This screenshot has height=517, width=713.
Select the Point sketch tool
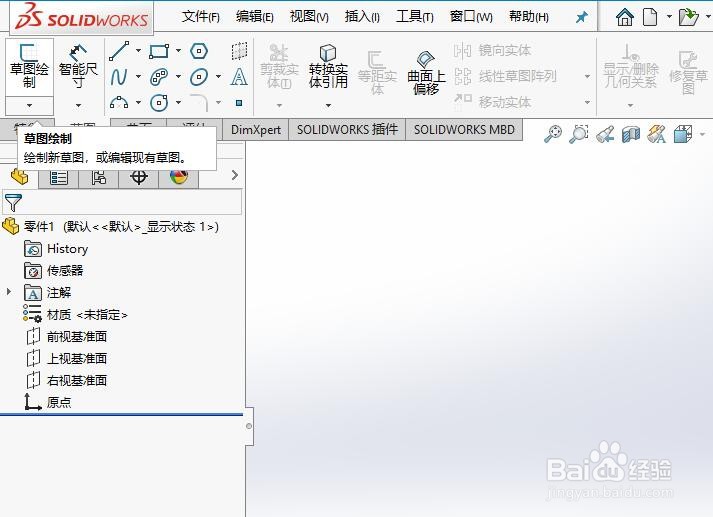(239, 103)
